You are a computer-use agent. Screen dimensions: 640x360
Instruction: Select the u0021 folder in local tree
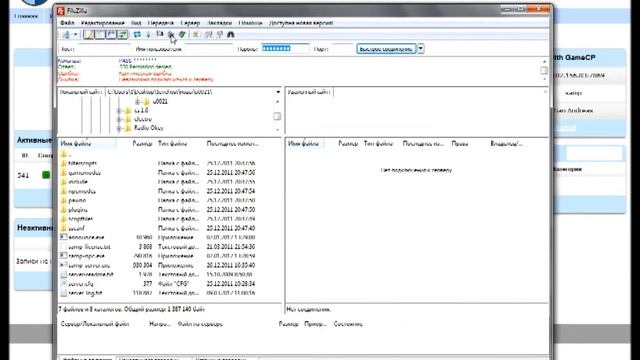(x=160, y=102)
